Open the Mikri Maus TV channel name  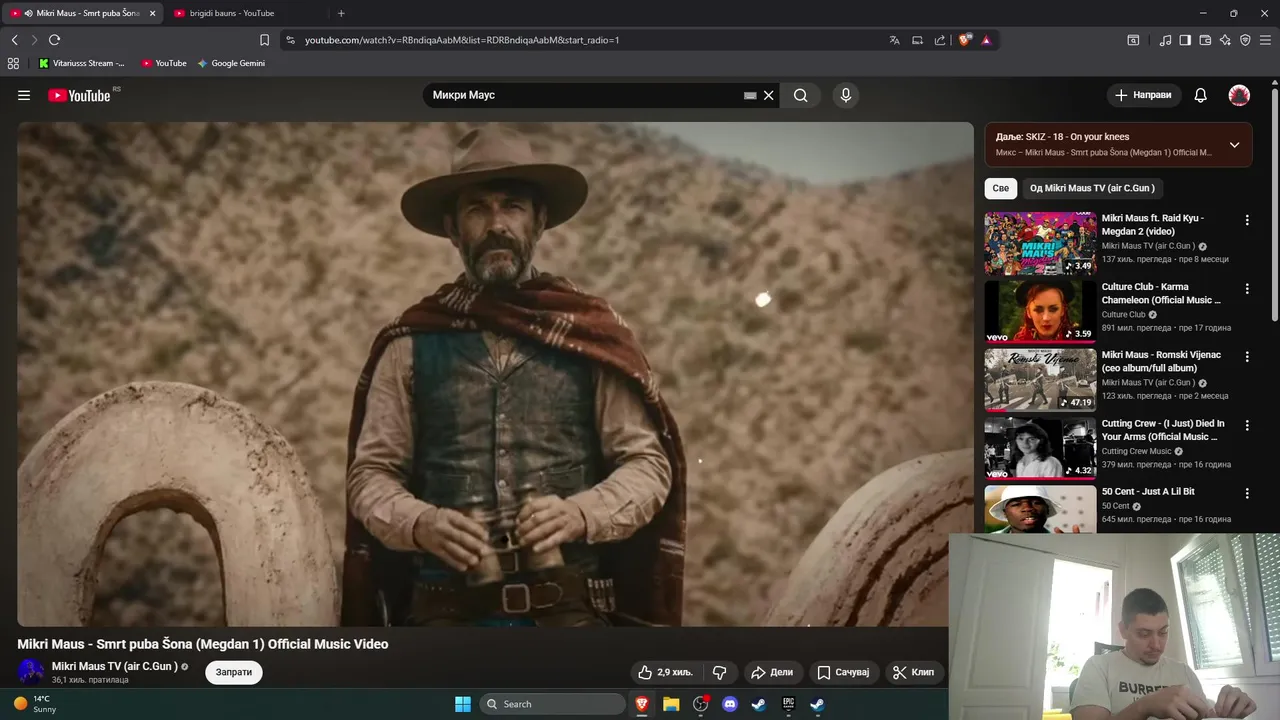114,666
